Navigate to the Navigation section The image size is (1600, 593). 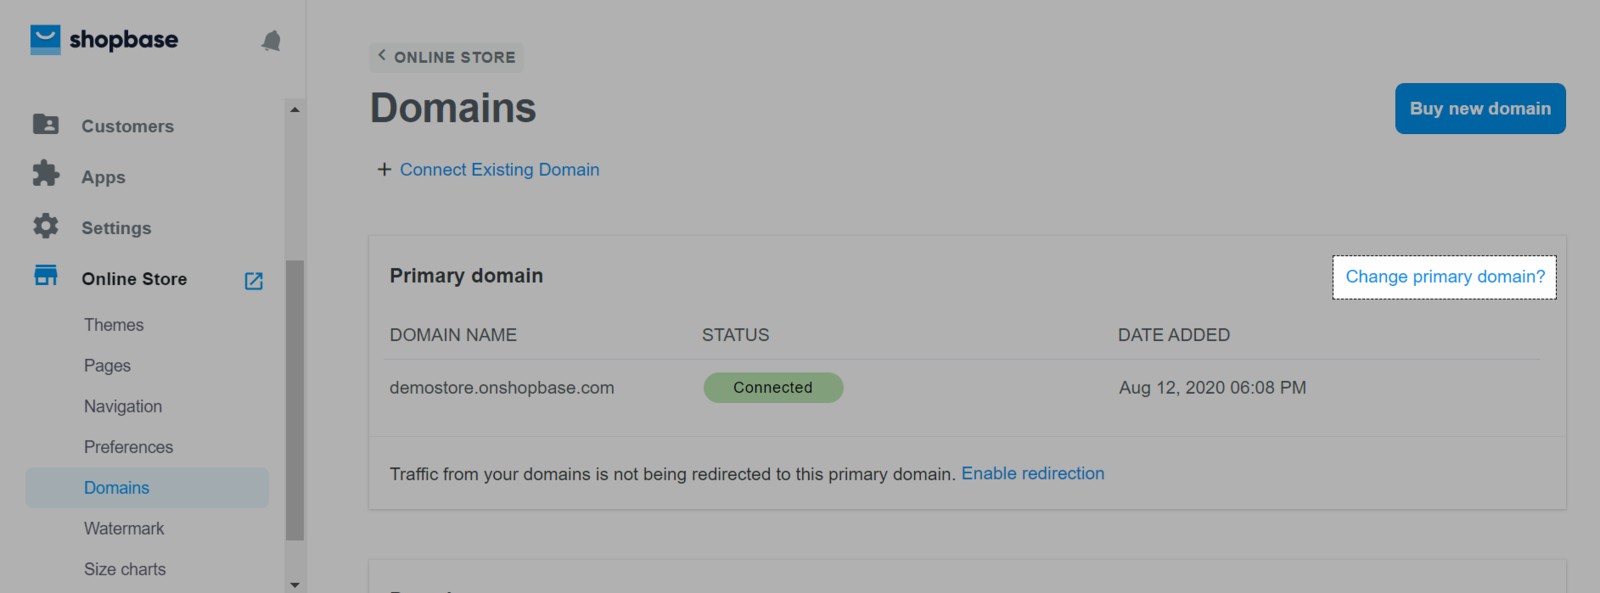point(122,406)
